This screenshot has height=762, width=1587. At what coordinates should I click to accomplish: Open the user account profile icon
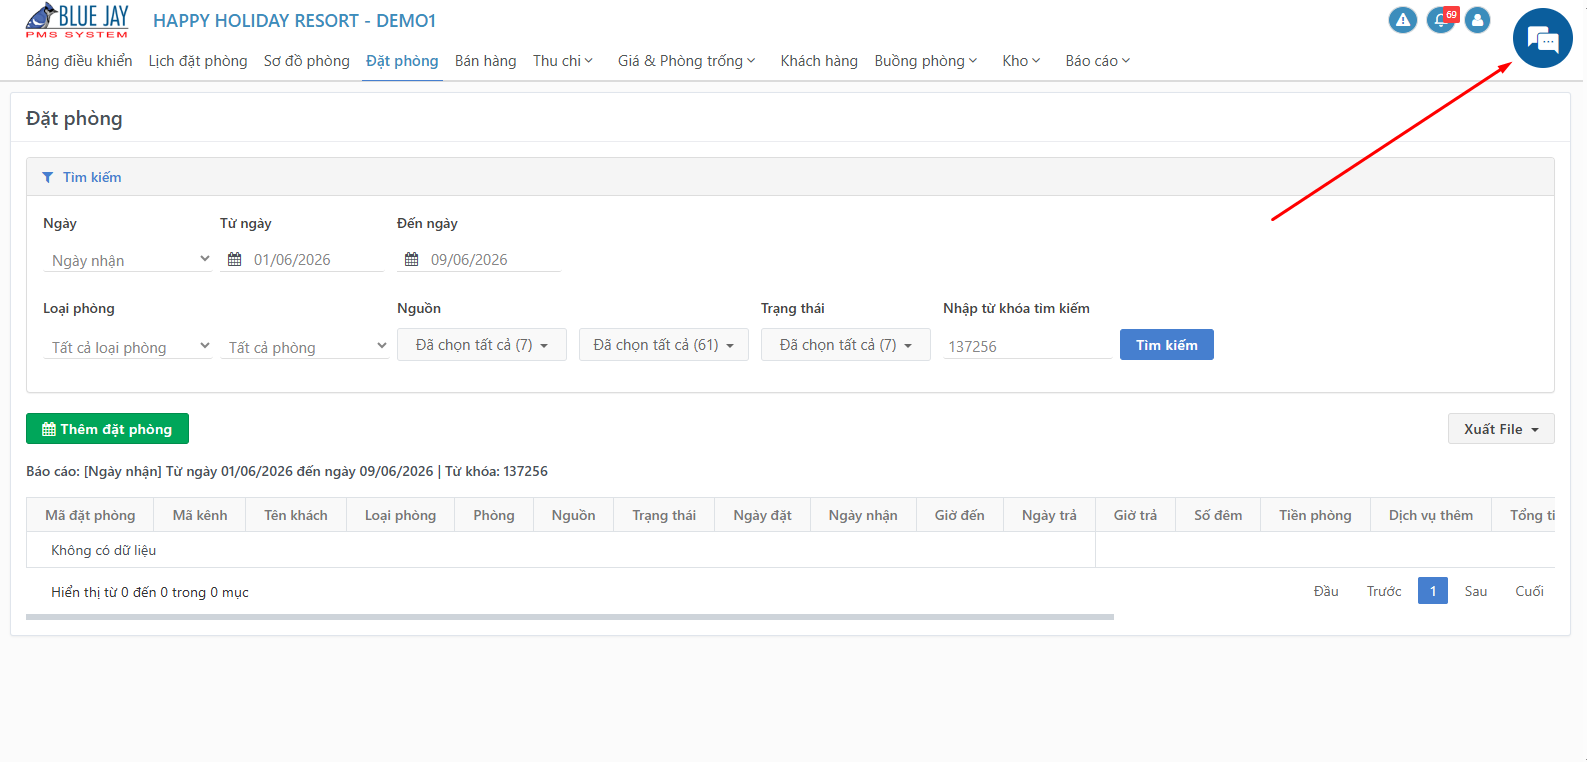[x=1477, y=20]
